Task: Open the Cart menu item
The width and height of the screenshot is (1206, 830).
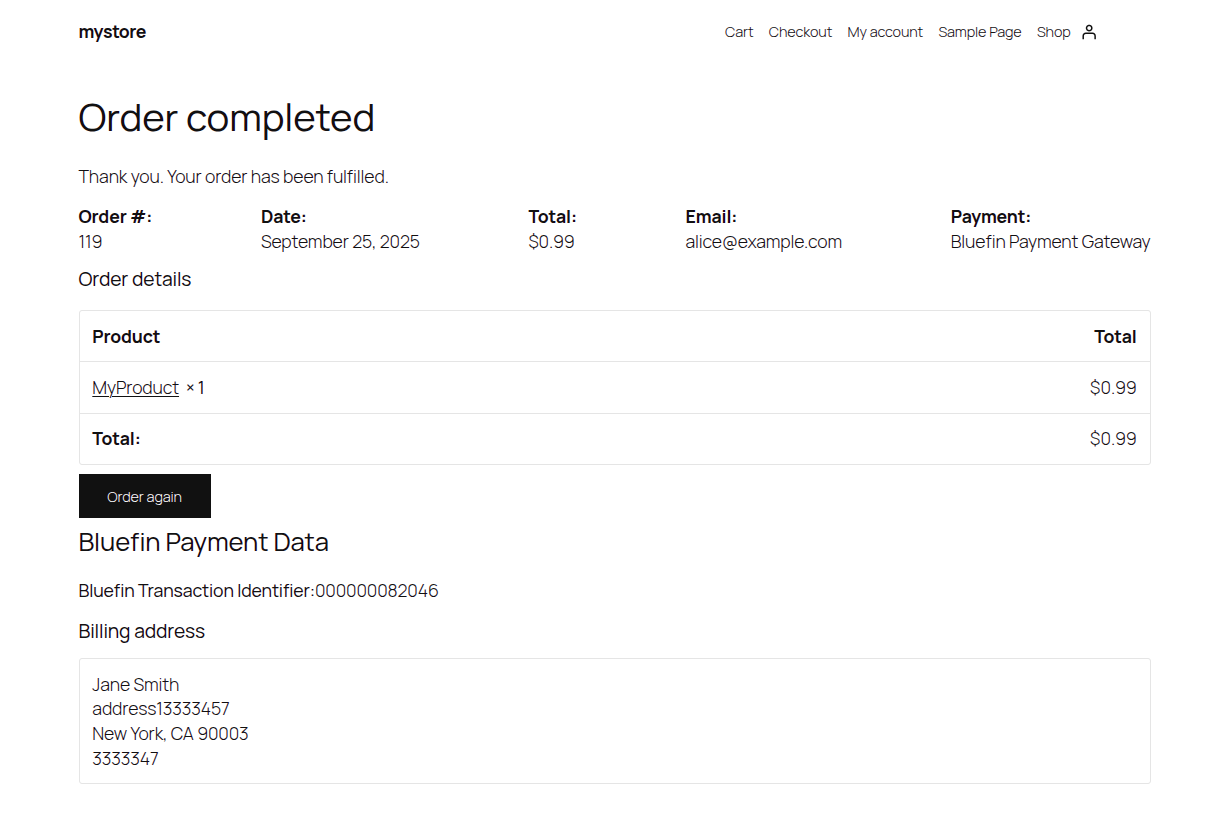Action: click(738, 31)
